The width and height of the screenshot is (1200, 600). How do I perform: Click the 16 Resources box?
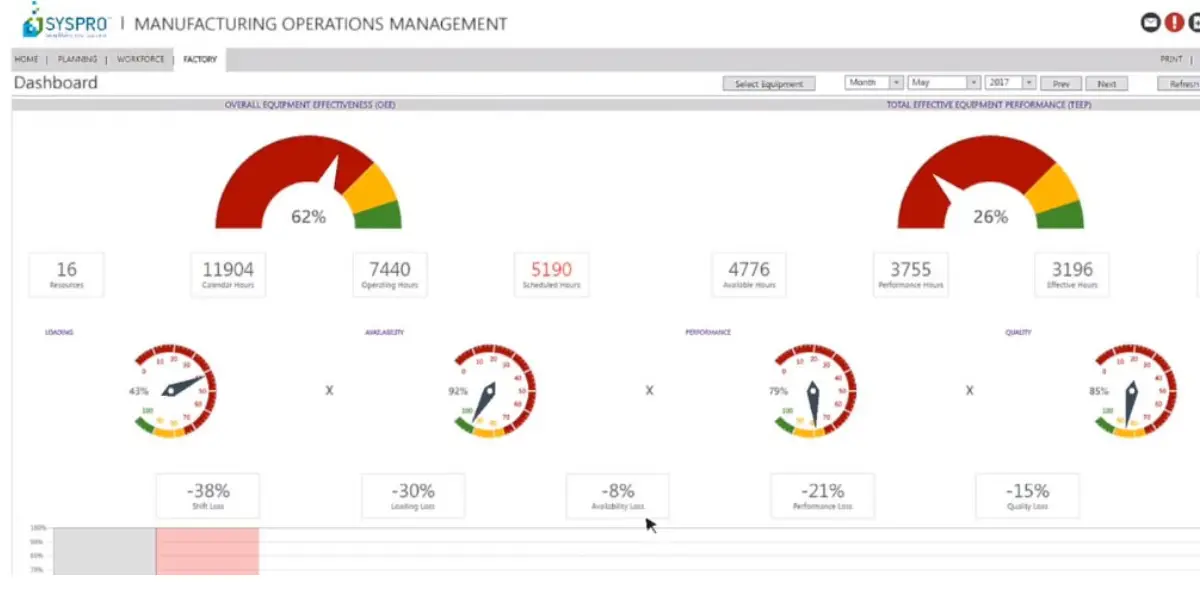(x=67, y=275)
